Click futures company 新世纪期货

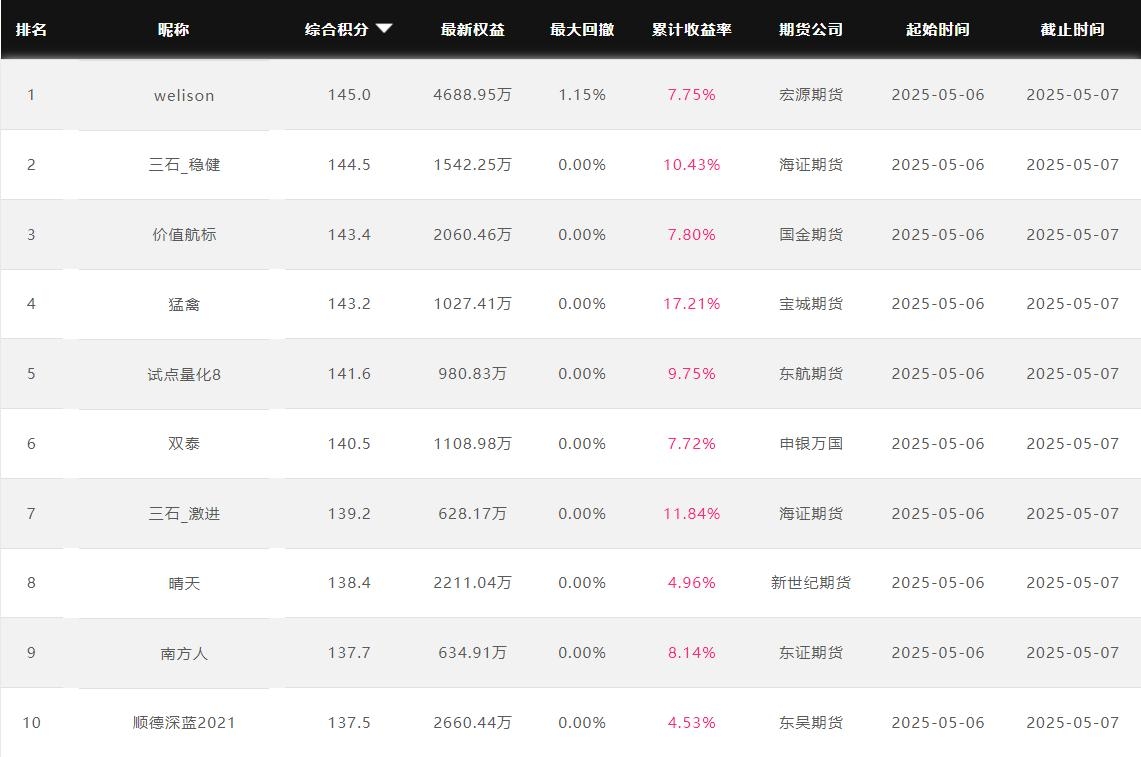pyautogui.click(x=811, y=582)
